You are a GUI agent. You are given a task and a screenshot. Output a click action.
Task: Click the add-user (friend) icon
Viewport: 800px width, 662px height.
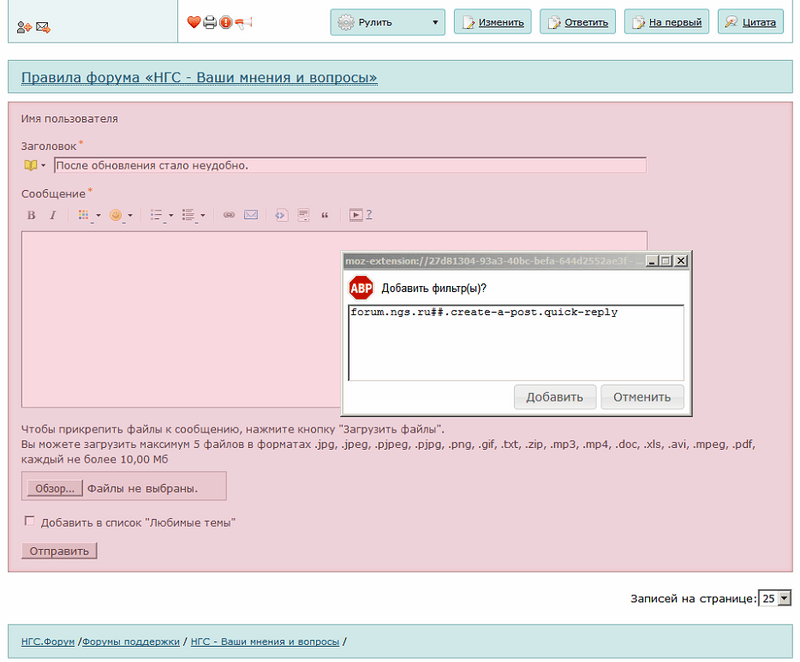(x=24, y=27)
